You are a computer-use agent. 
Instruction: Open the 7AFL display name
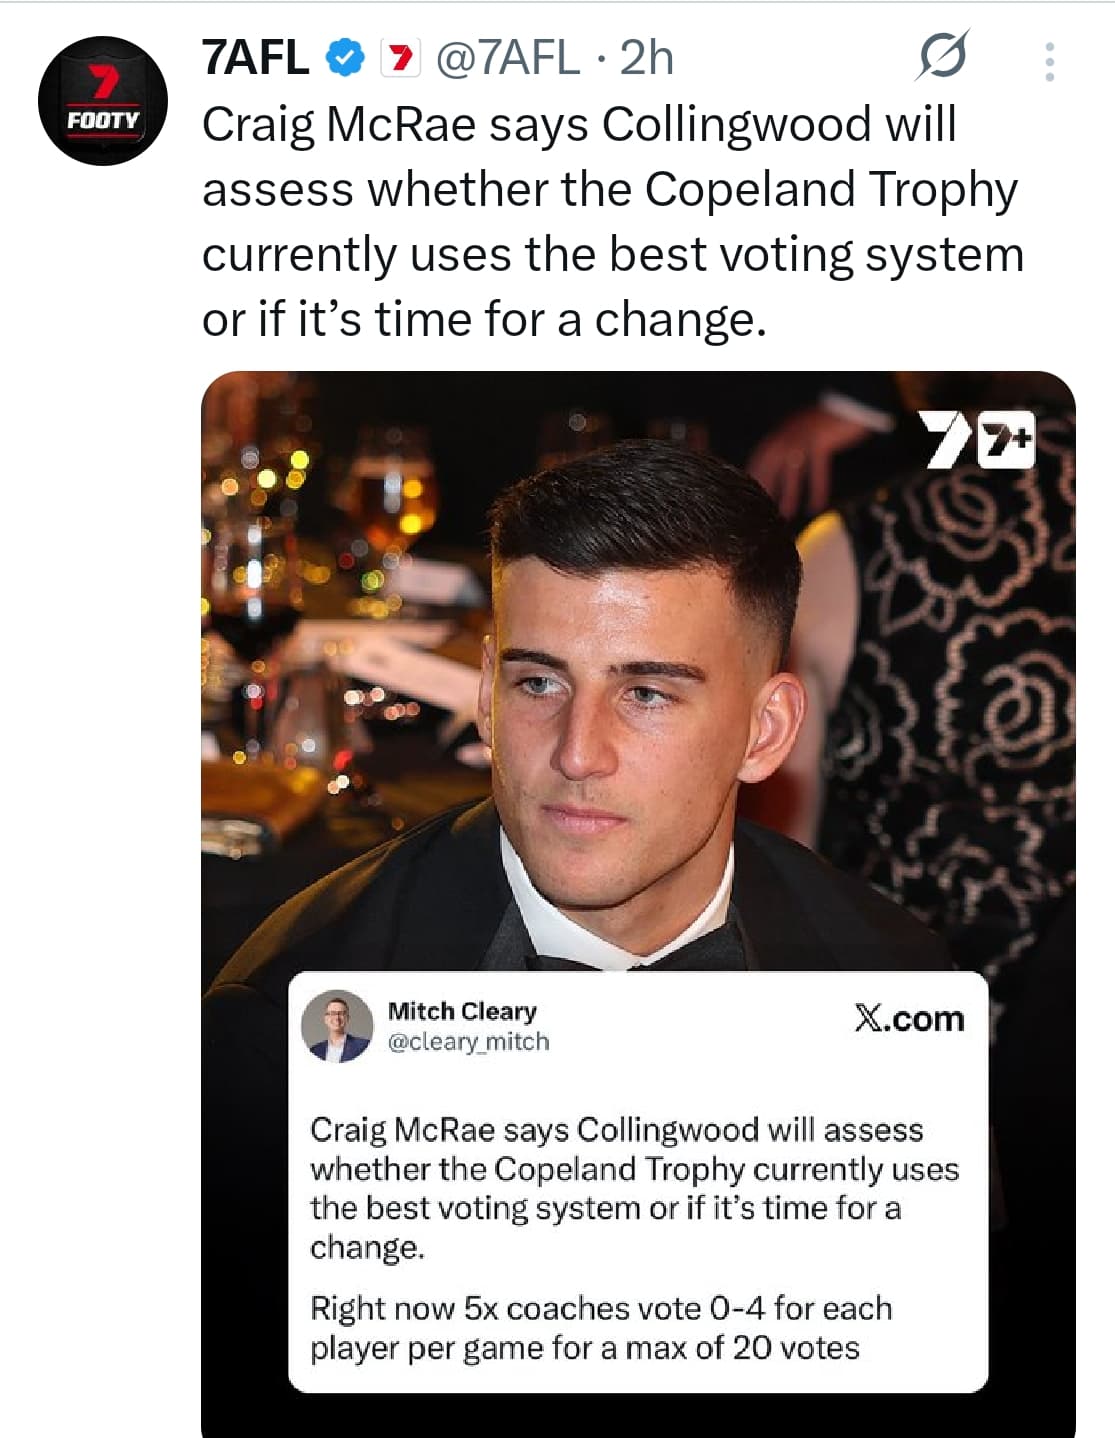pyautogui.click(x=256, y=58)
